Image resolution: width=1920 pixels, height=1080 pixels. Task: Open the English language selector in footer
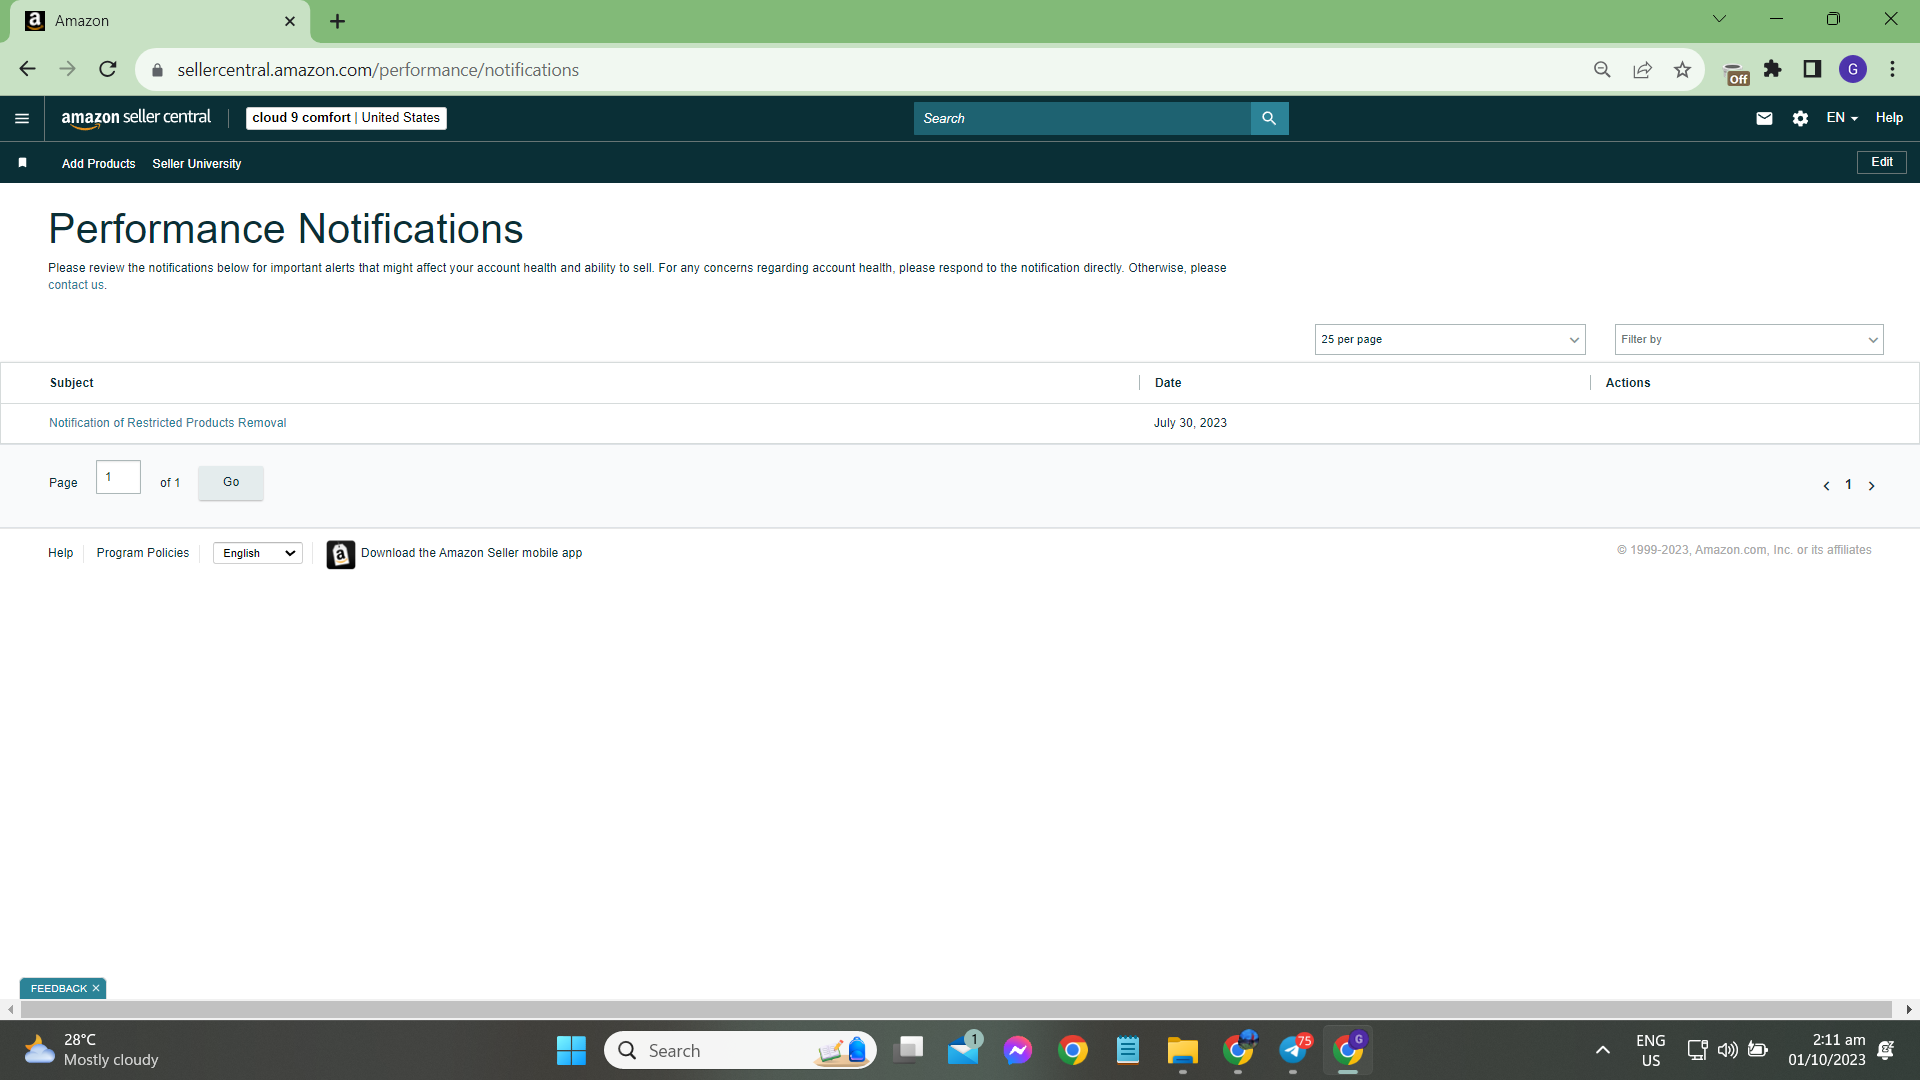pyautogui.click(x=258, y=554)
